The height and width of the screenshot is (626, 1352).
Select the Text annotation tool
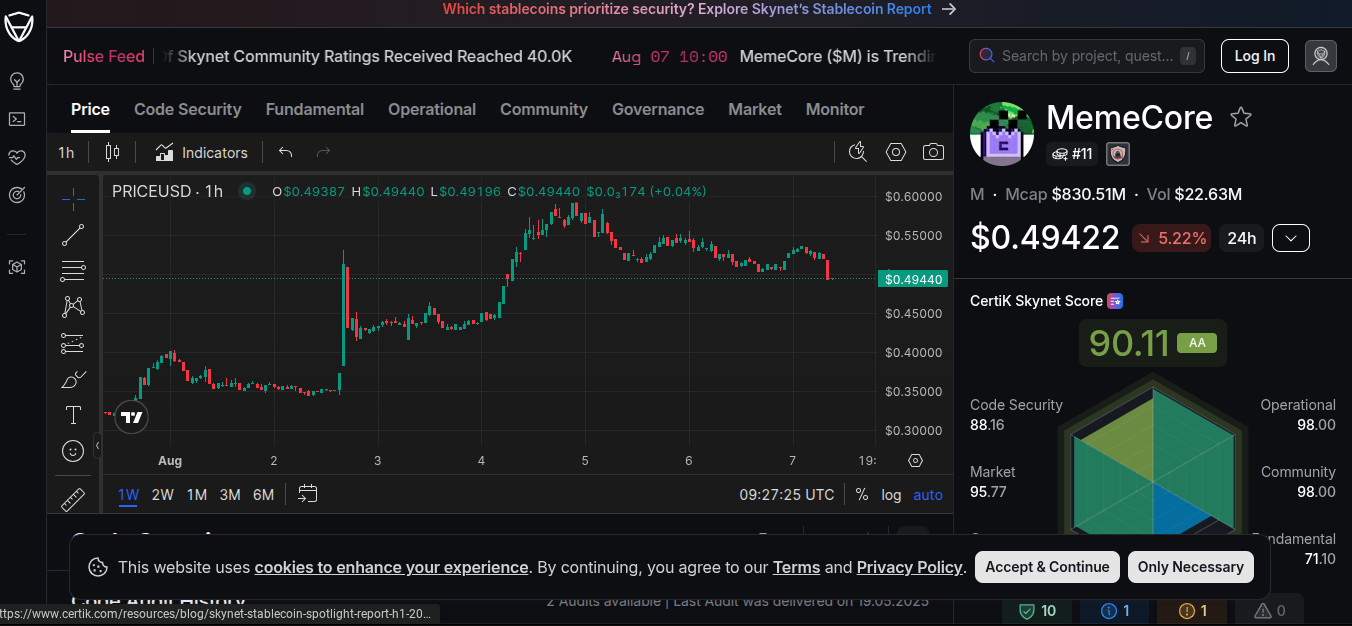[73, 415]
